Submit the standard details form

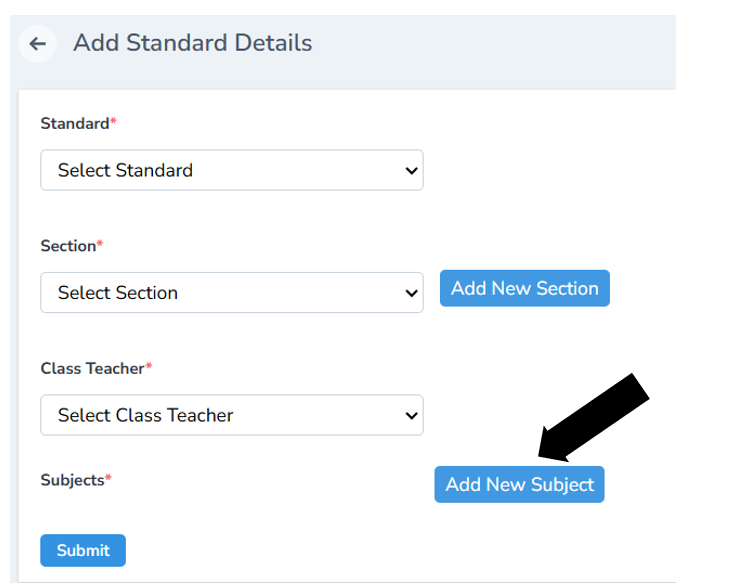(83, 550)
